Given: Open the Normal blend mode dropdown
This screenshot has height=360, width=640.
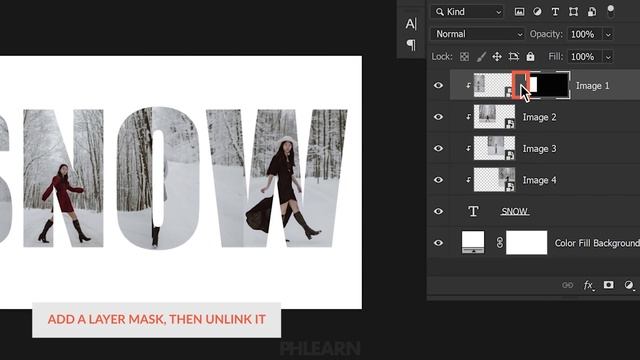Looking at the screenshot, I should (x=478, y=34).
